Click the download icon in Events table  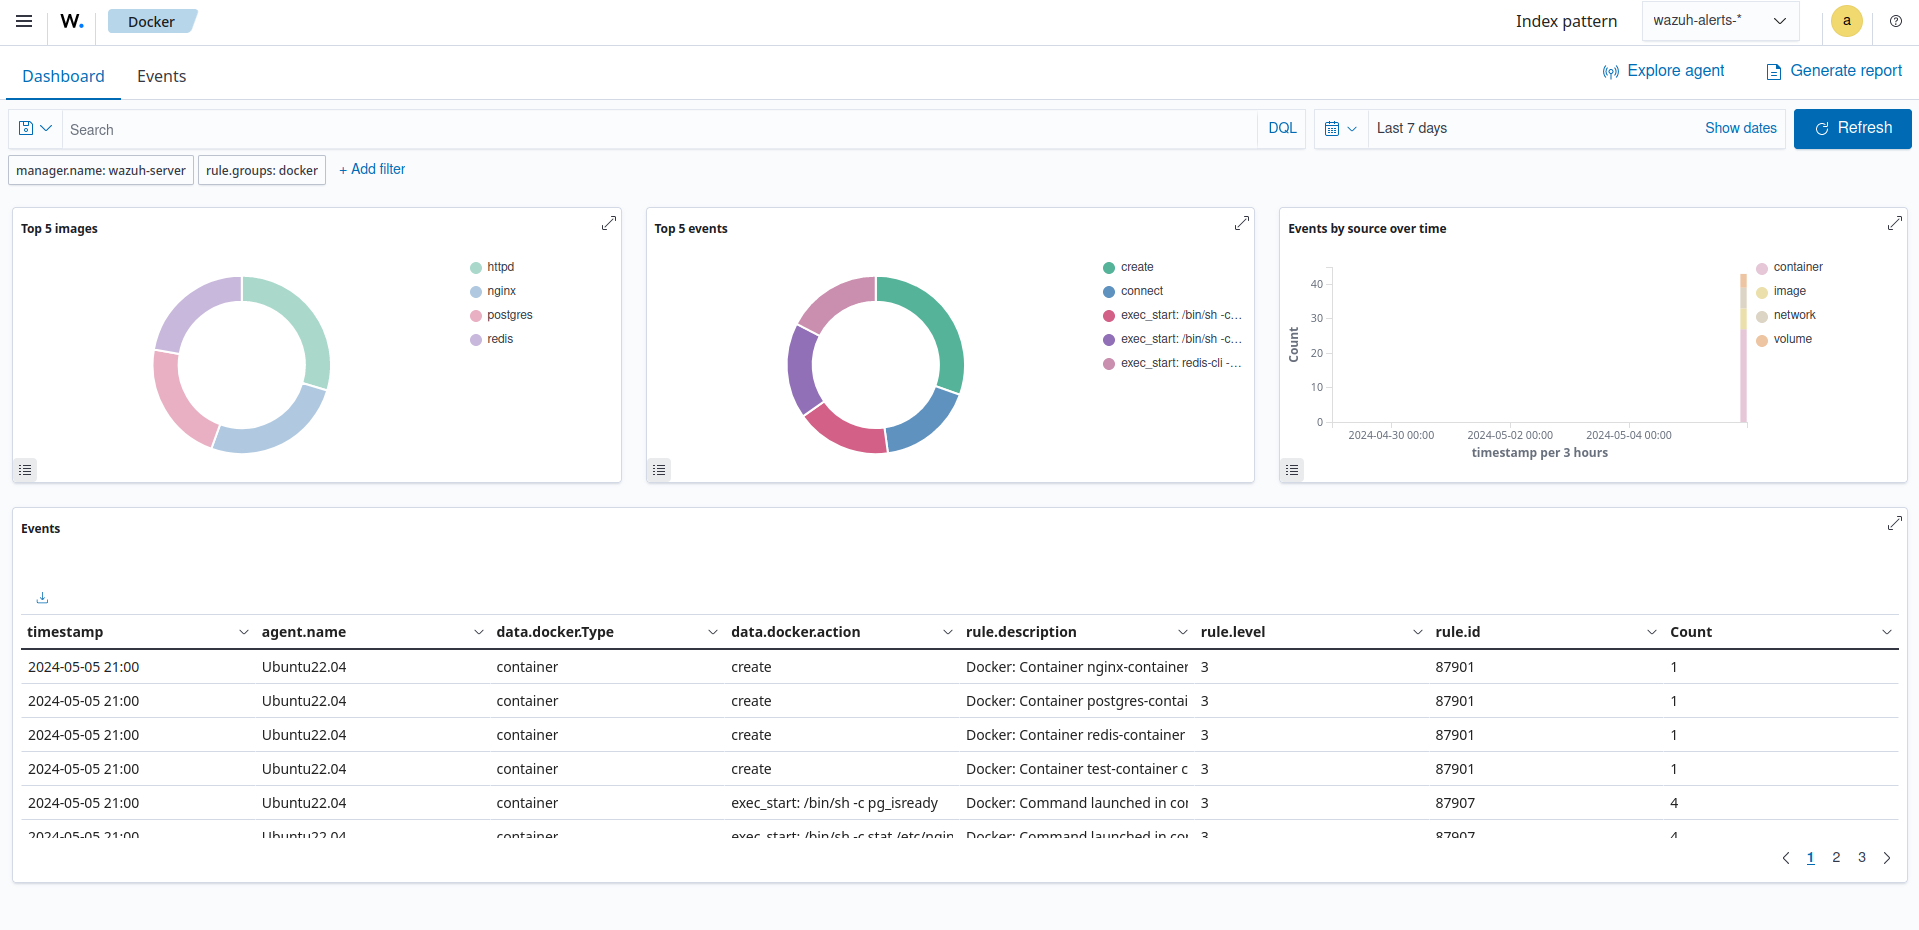(42, 597)
